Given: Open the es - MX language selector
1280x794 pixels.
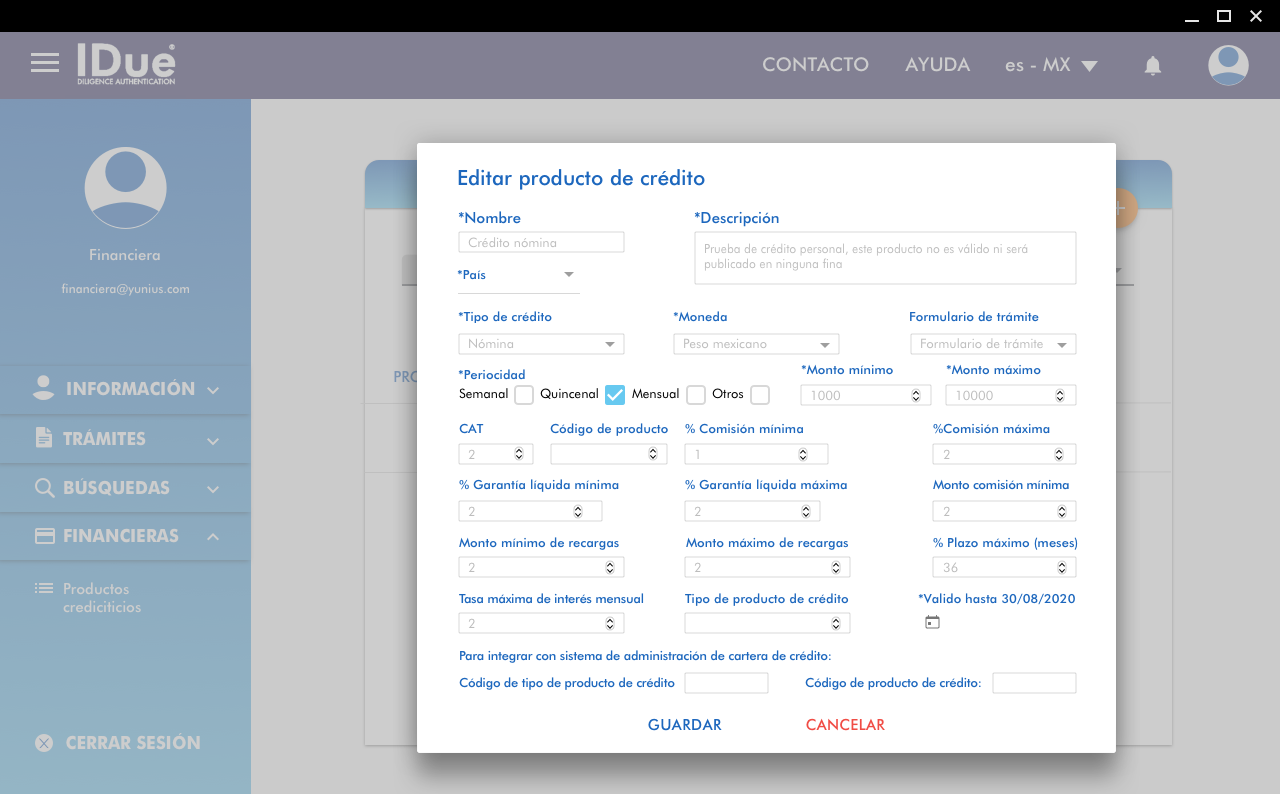Looking at the screenshot, I should [x=1051, y=65].
